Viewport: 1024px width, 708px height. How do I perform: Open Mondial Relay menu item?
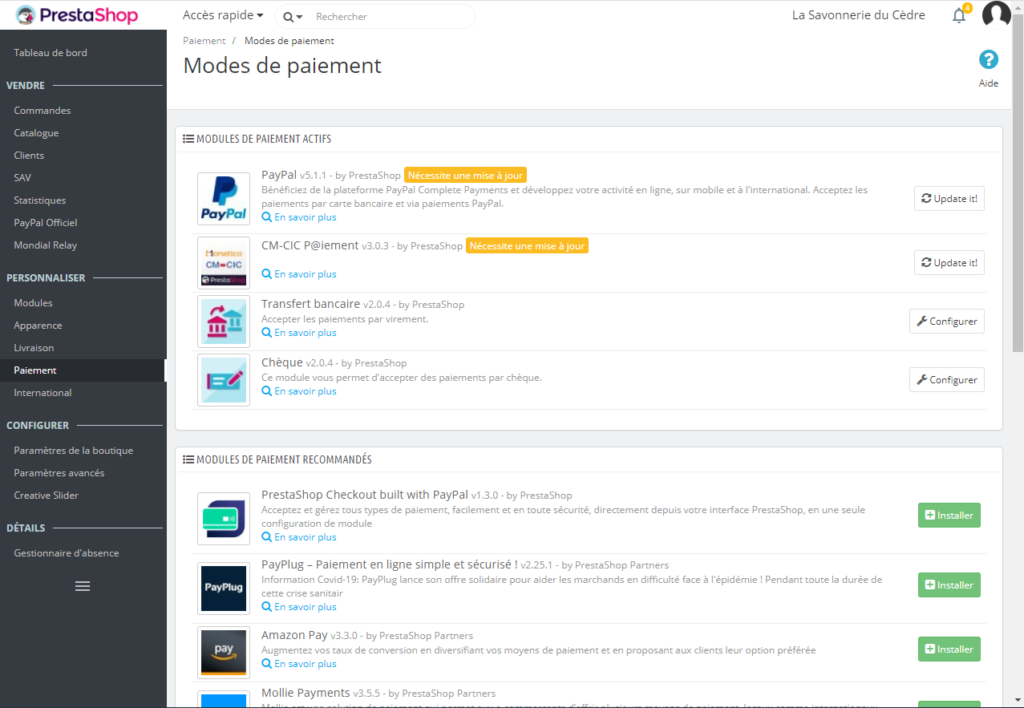click(x=46, y=245)
